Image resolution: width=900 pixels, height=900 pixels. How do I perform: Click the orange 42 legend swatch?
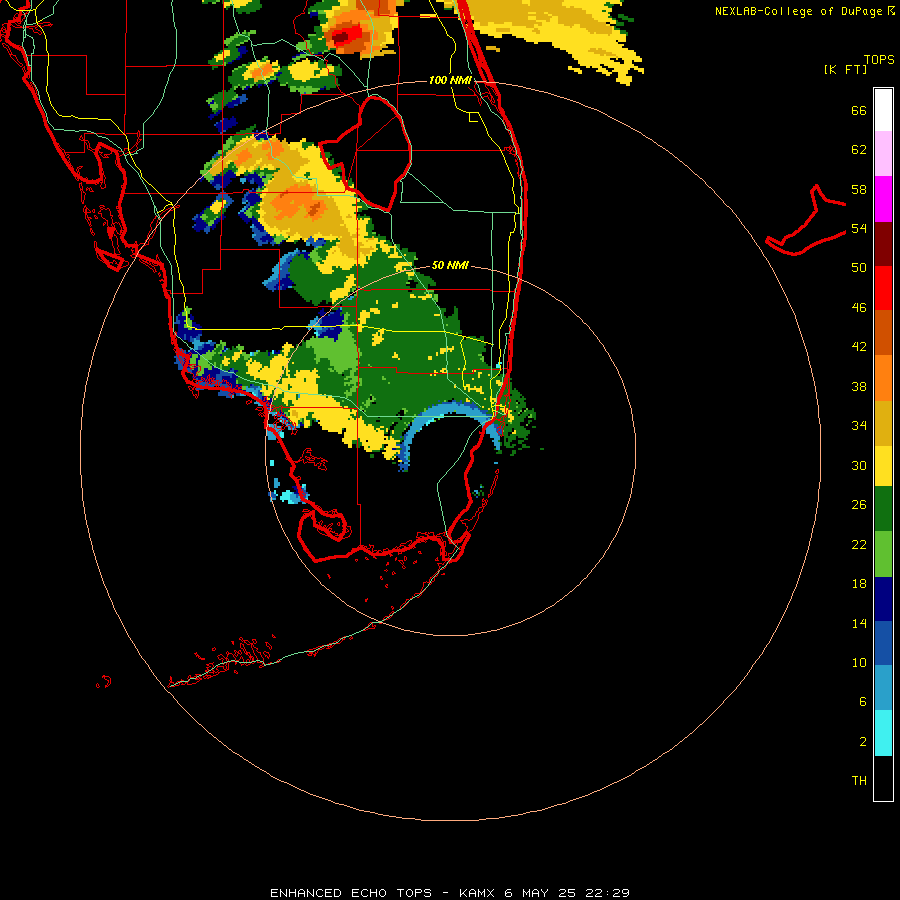(x=883, y=378)
